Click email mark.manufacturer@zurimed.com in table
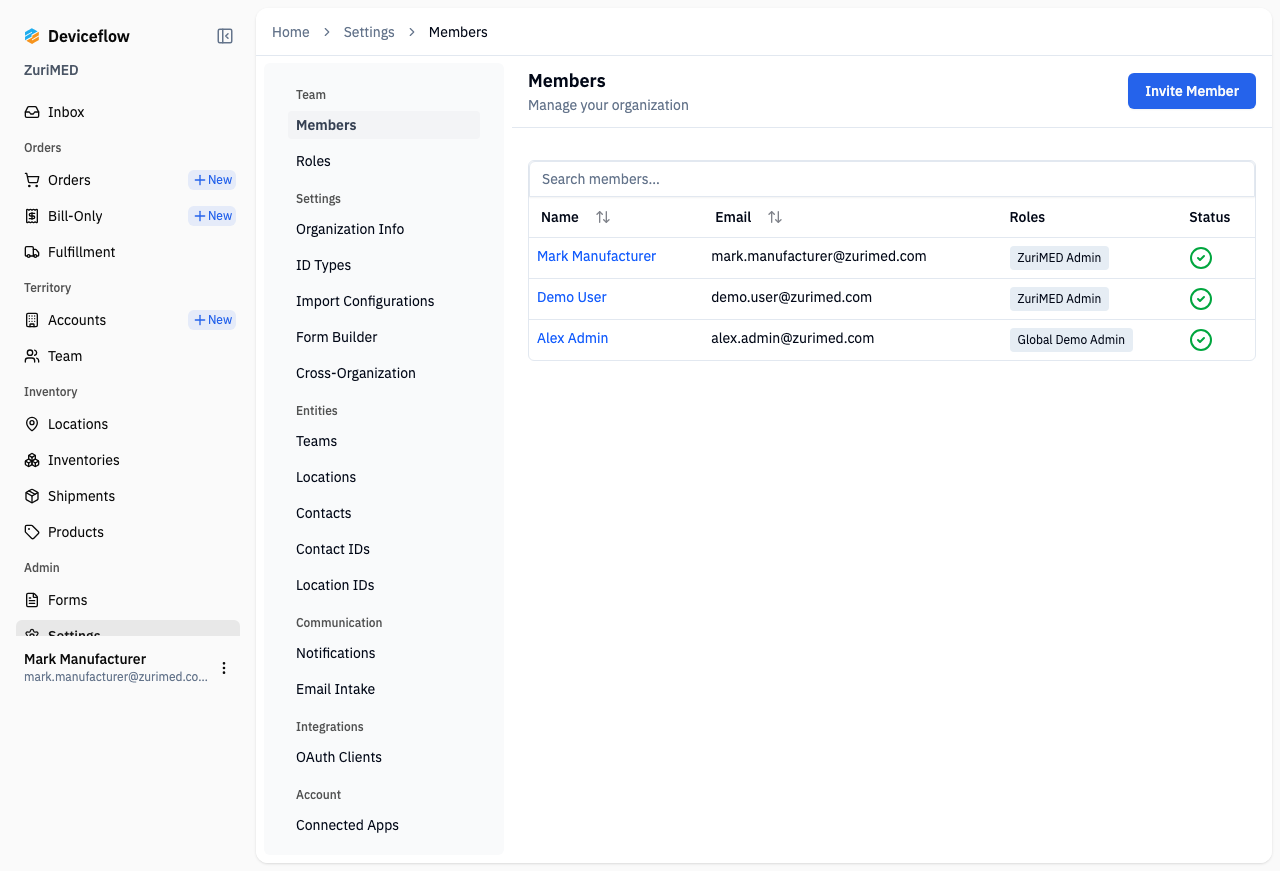Image resolution: width=1280 pixels, height=871 pixels. [819, 256]
